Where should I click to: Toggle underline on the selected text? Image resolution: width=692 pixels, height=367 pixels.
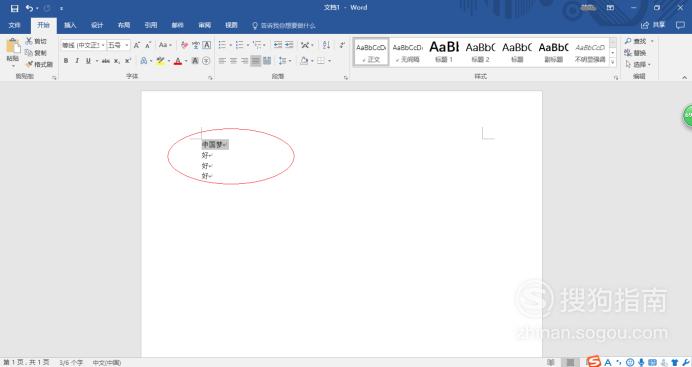pyautogui.click(x=88, y=61)
